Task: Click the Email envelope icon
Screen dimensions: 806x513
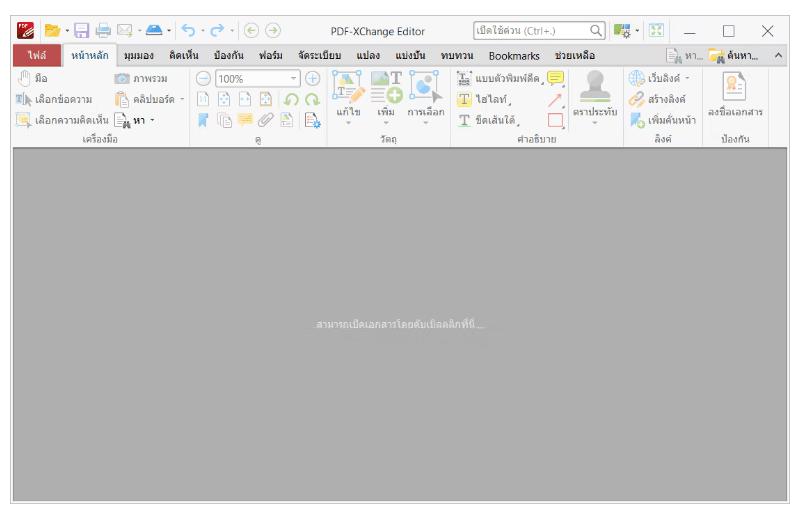Action: (x=125, y=31)
